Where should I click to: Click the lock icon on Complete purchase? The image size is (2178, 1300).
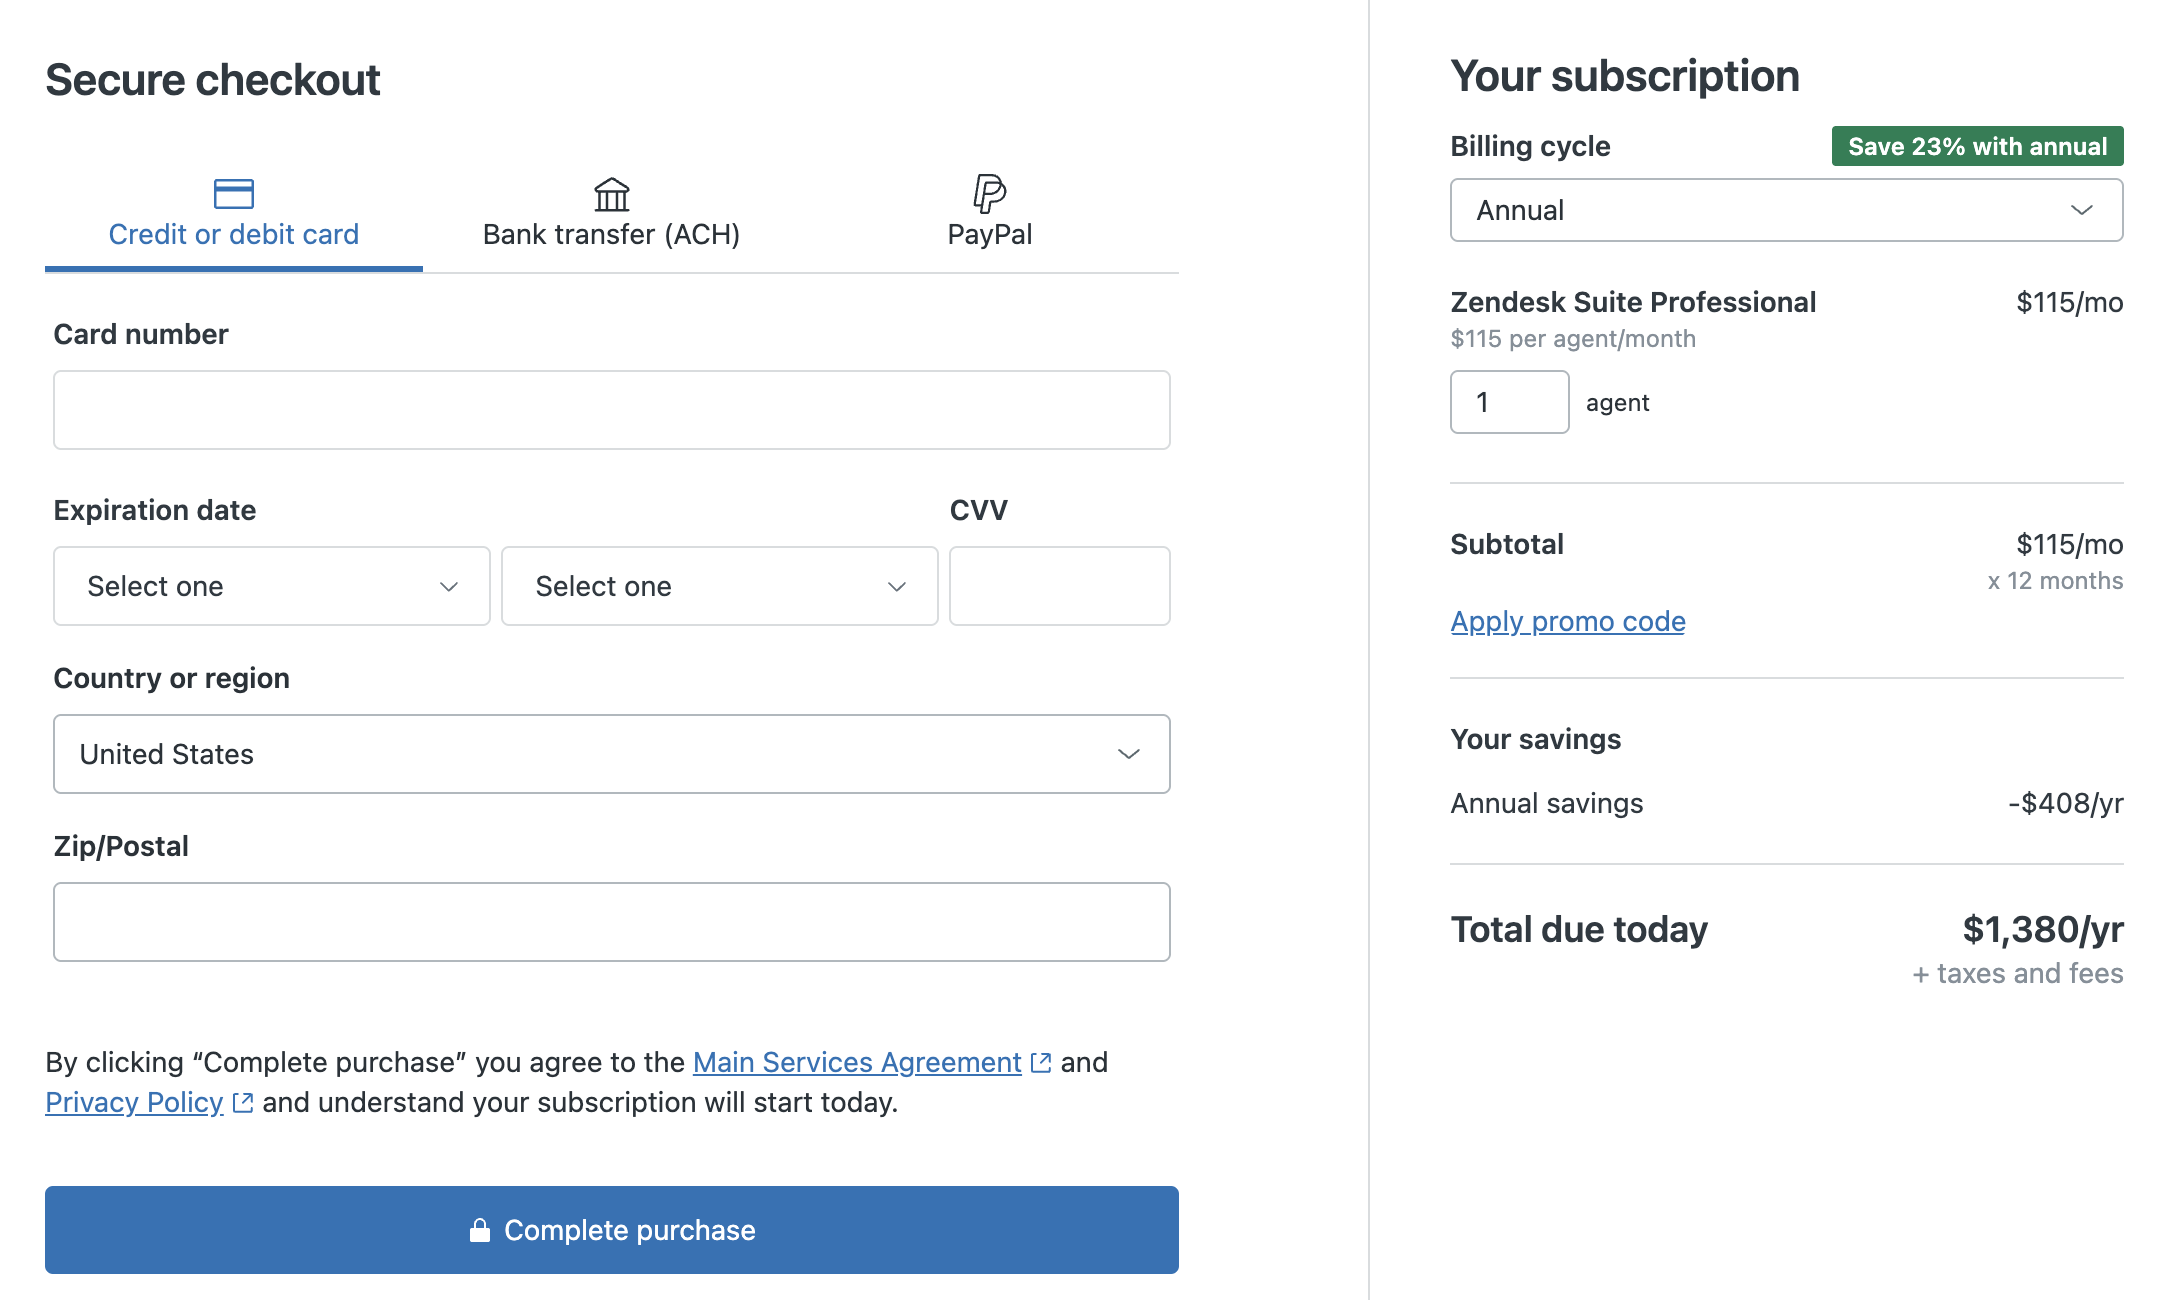(480, 1230)
